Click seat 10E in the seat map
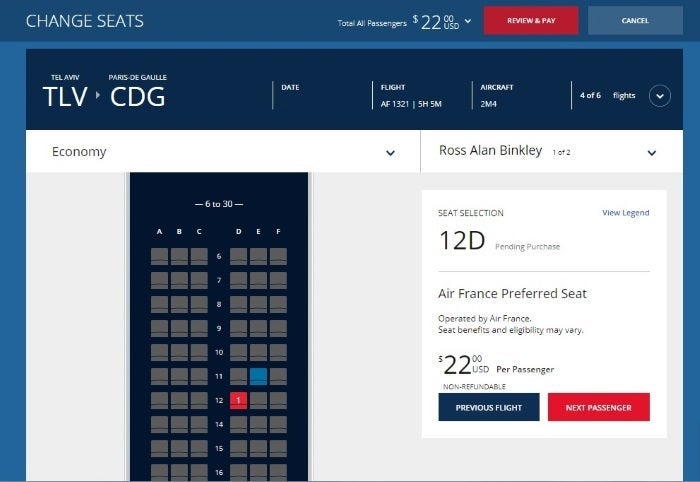The image size is (700, 482). click(x=258, y=353)
